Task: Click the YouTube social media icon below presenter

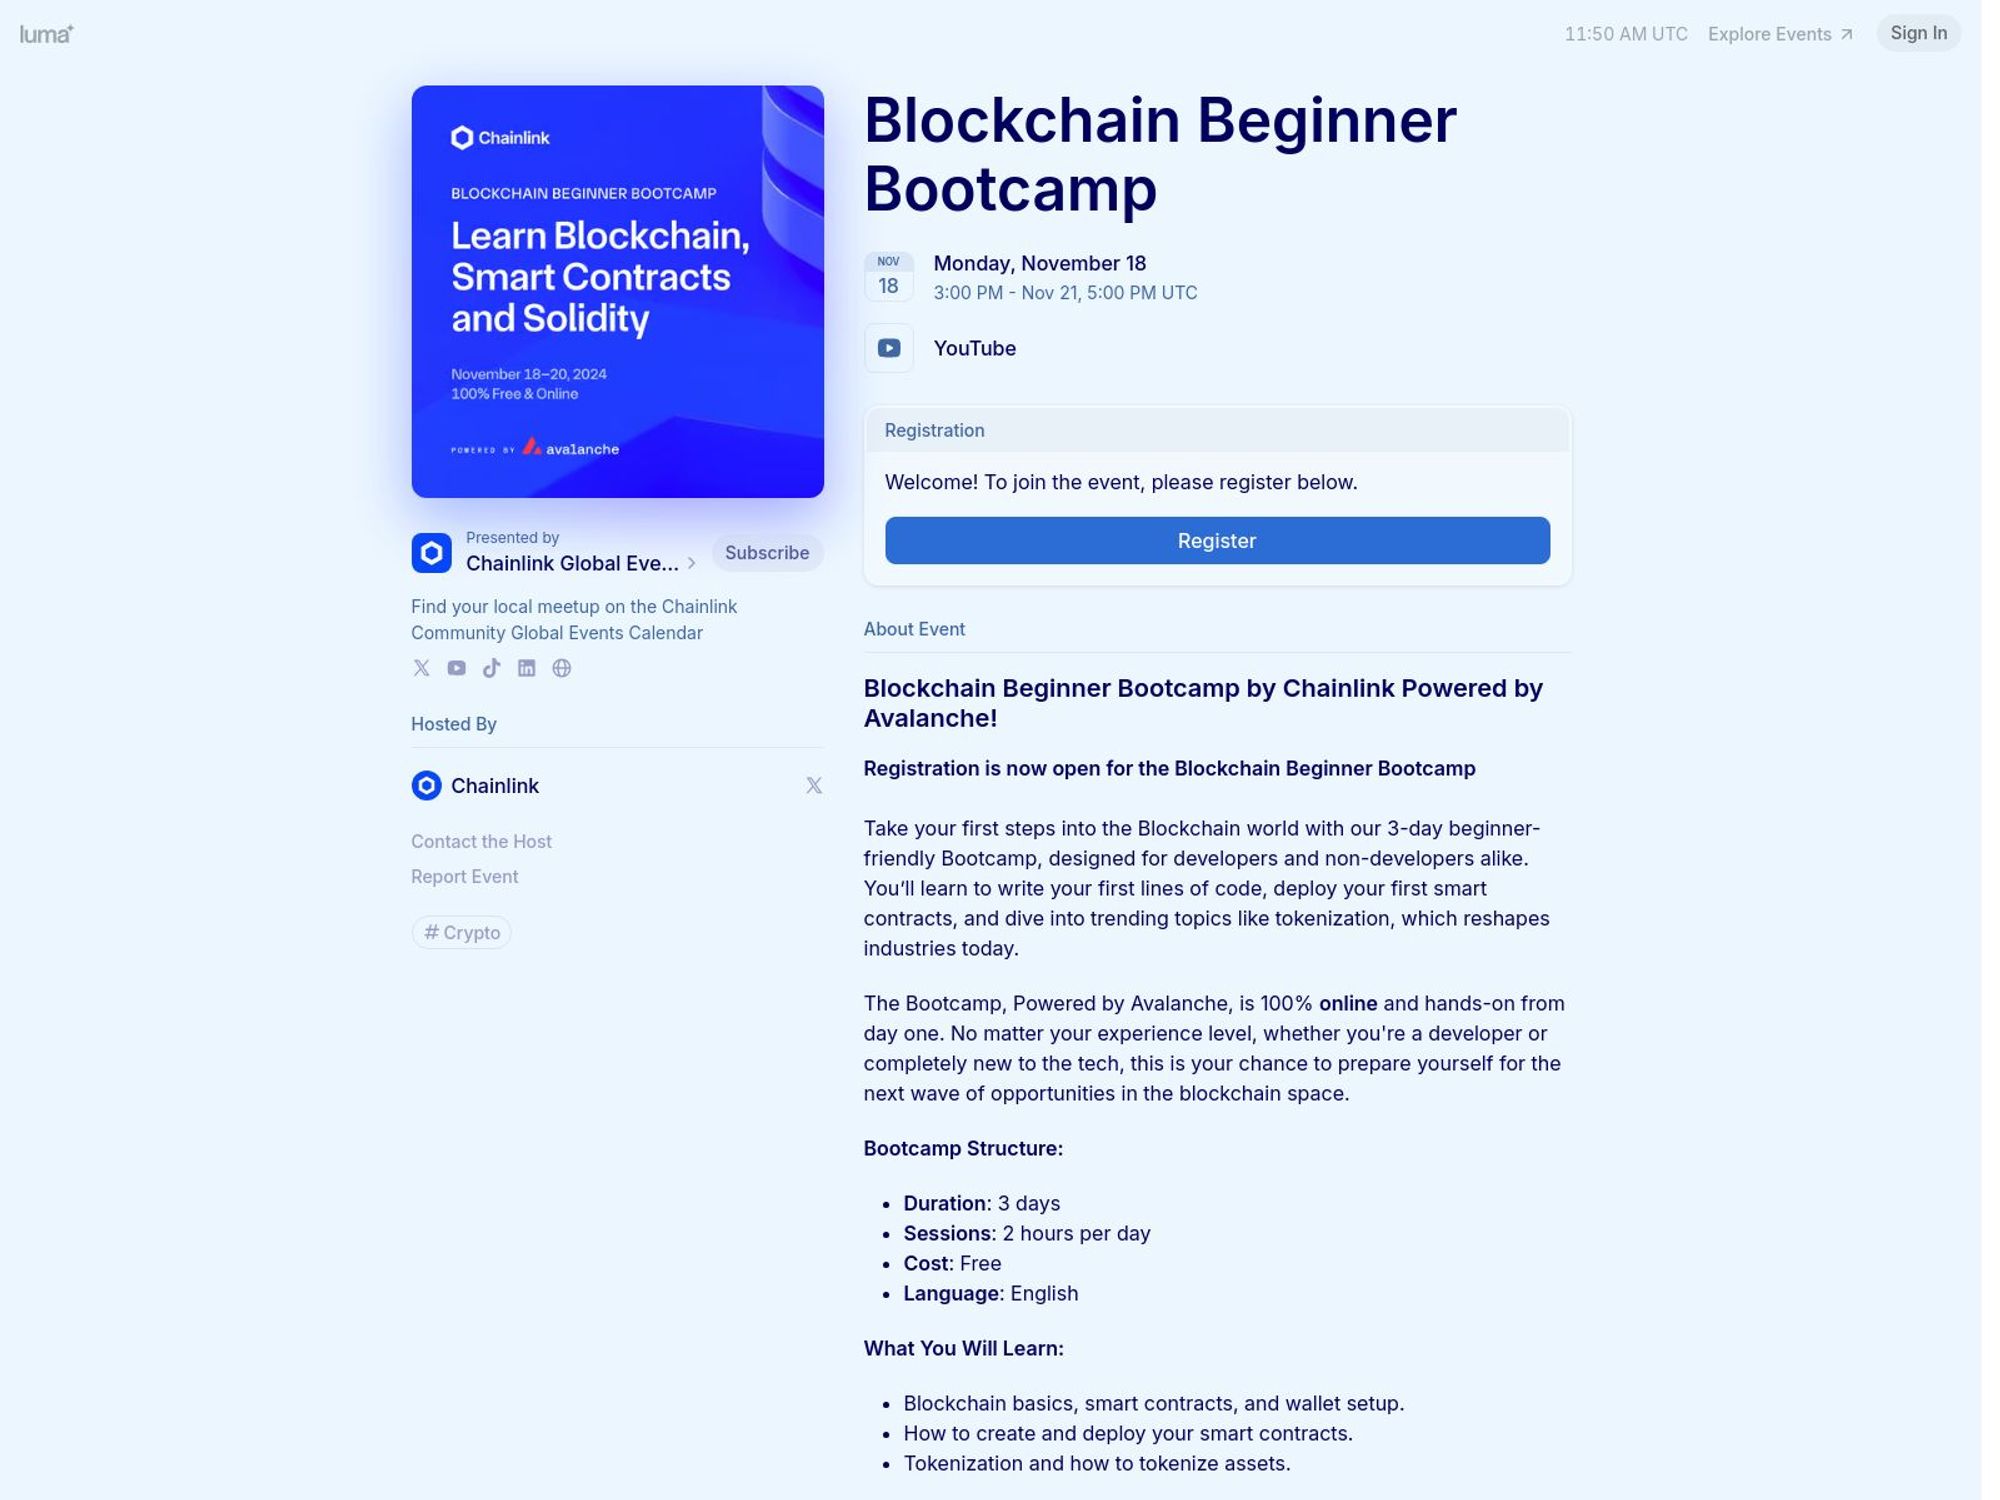Action: coord(455,668)
